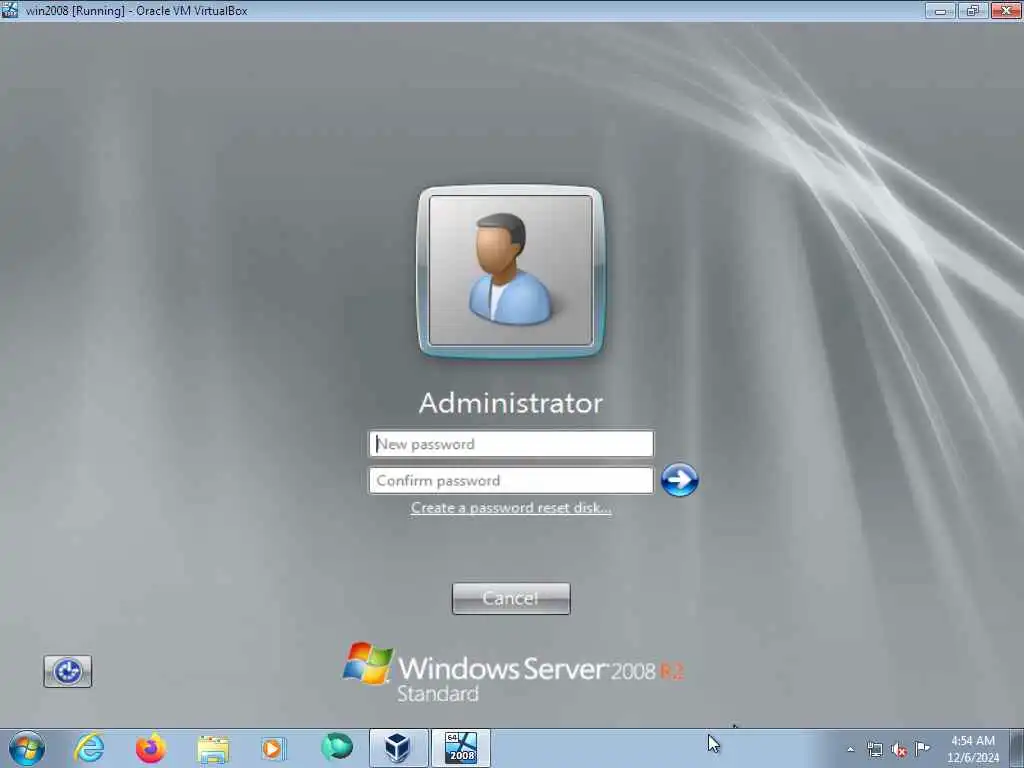
Task: Minimize the VirtualBox window
Action: click(940, 10)
